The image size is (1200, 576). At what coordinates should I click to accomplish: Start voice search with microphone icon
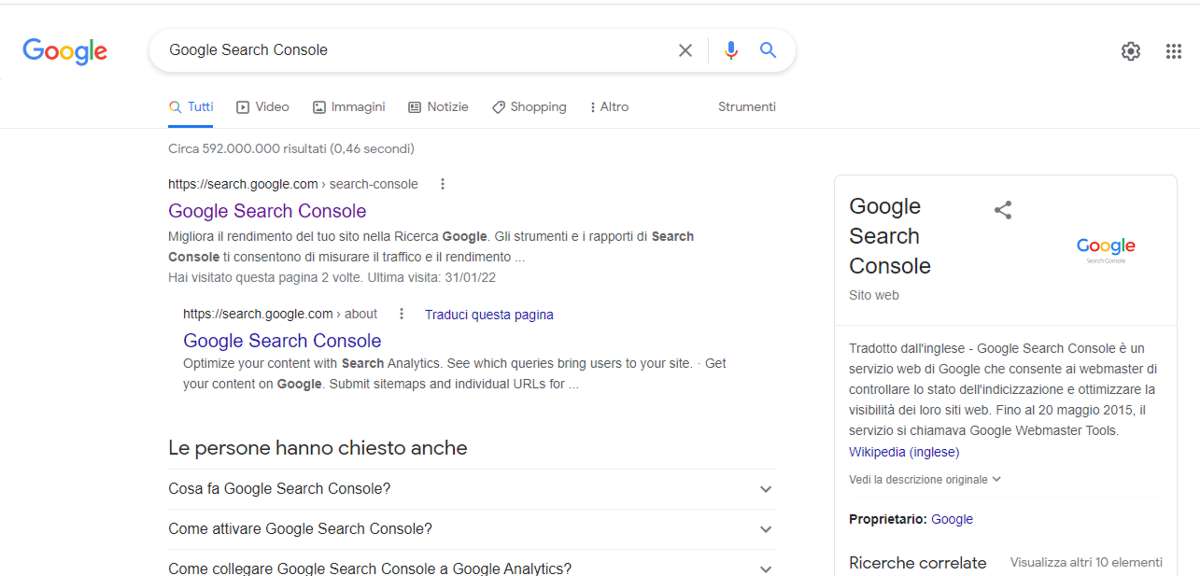(731, 50)
